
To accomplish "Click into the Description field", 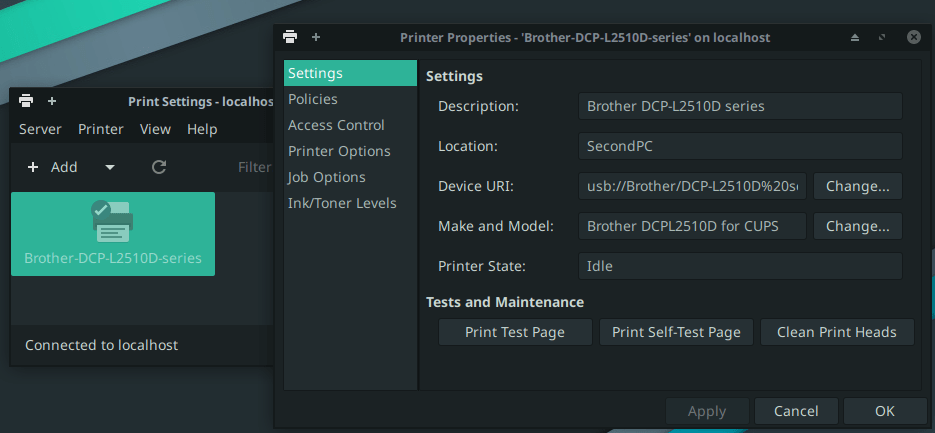I will (x=740, y=106).
